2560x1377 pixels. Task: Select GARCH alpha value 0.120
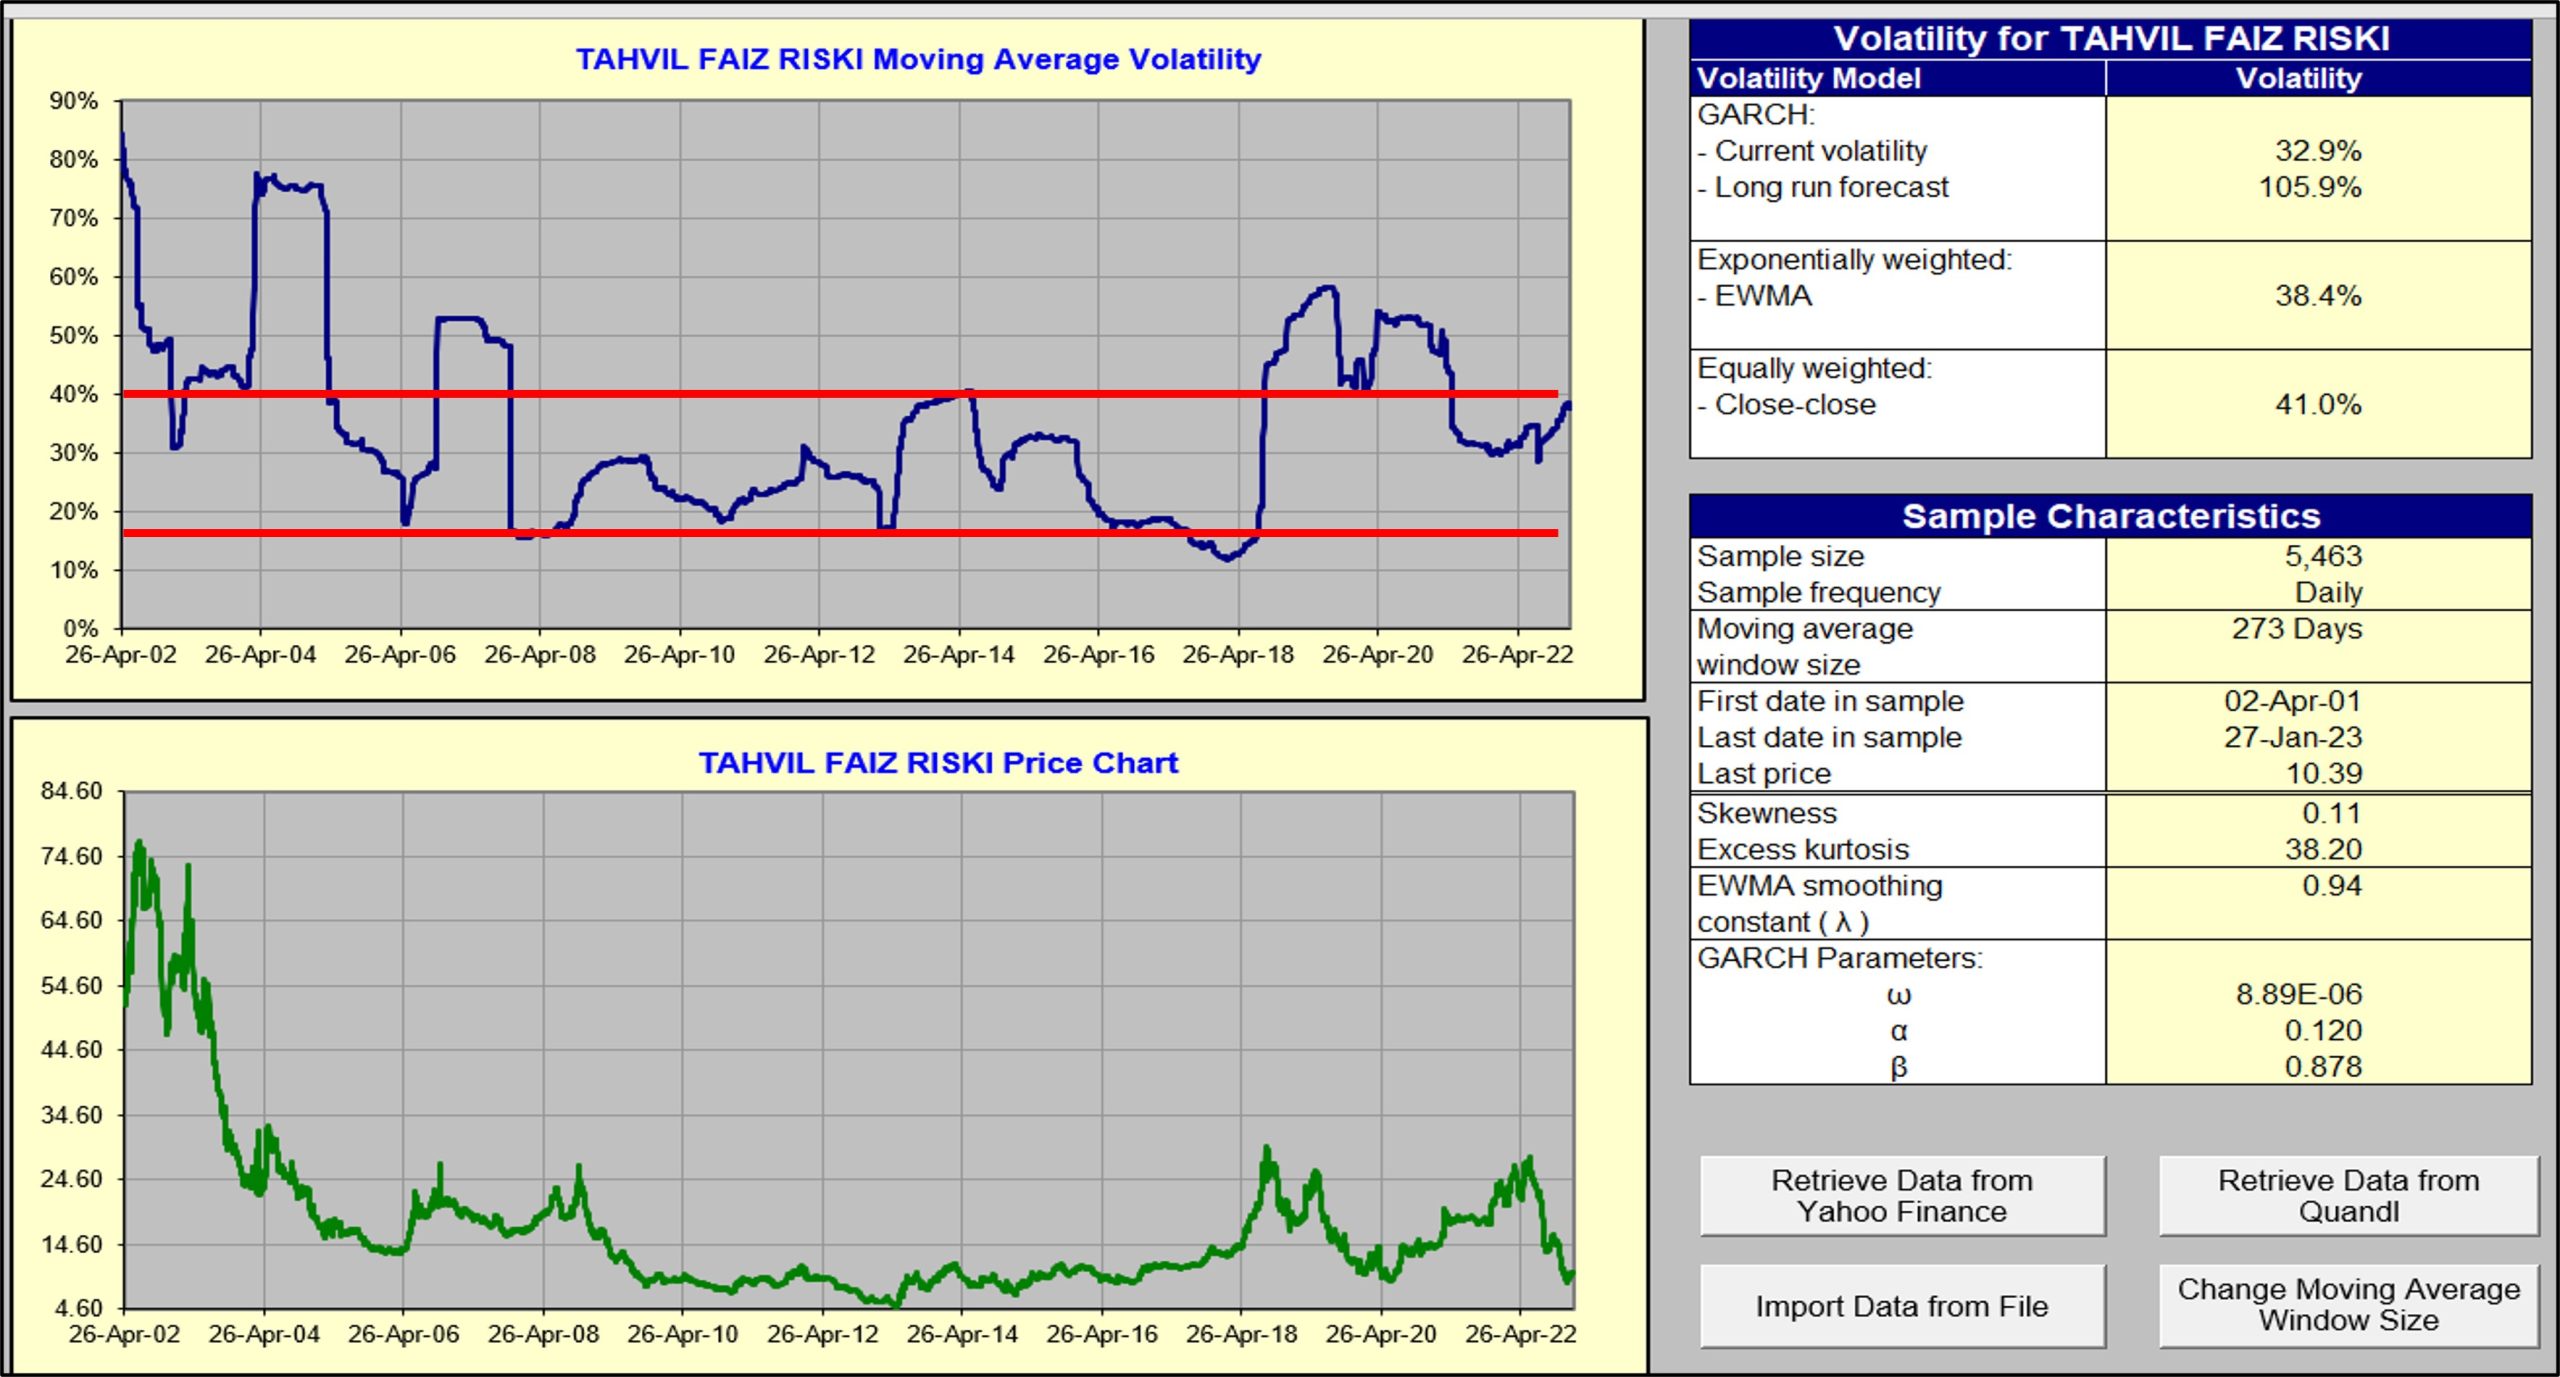(x=2324, y=1030)
